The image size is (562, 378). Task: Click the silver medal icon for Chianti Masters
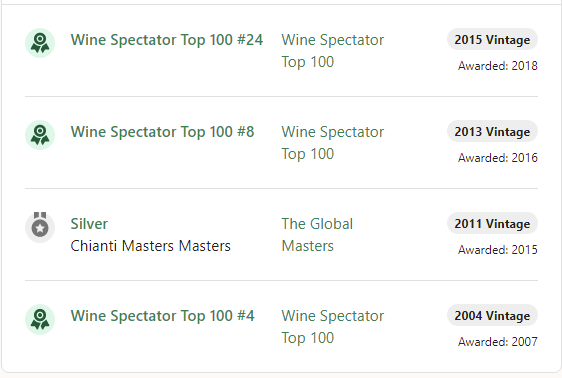tap(40, 227)
